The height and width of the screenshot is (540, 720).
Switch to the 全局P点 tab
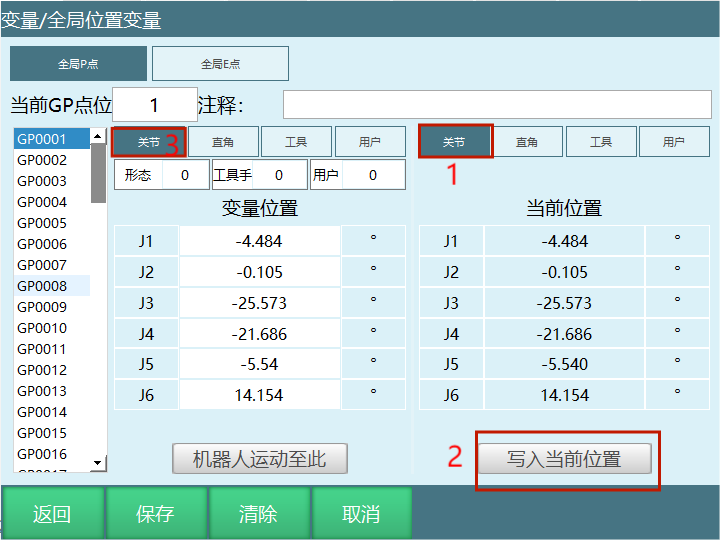coord(78,64)
